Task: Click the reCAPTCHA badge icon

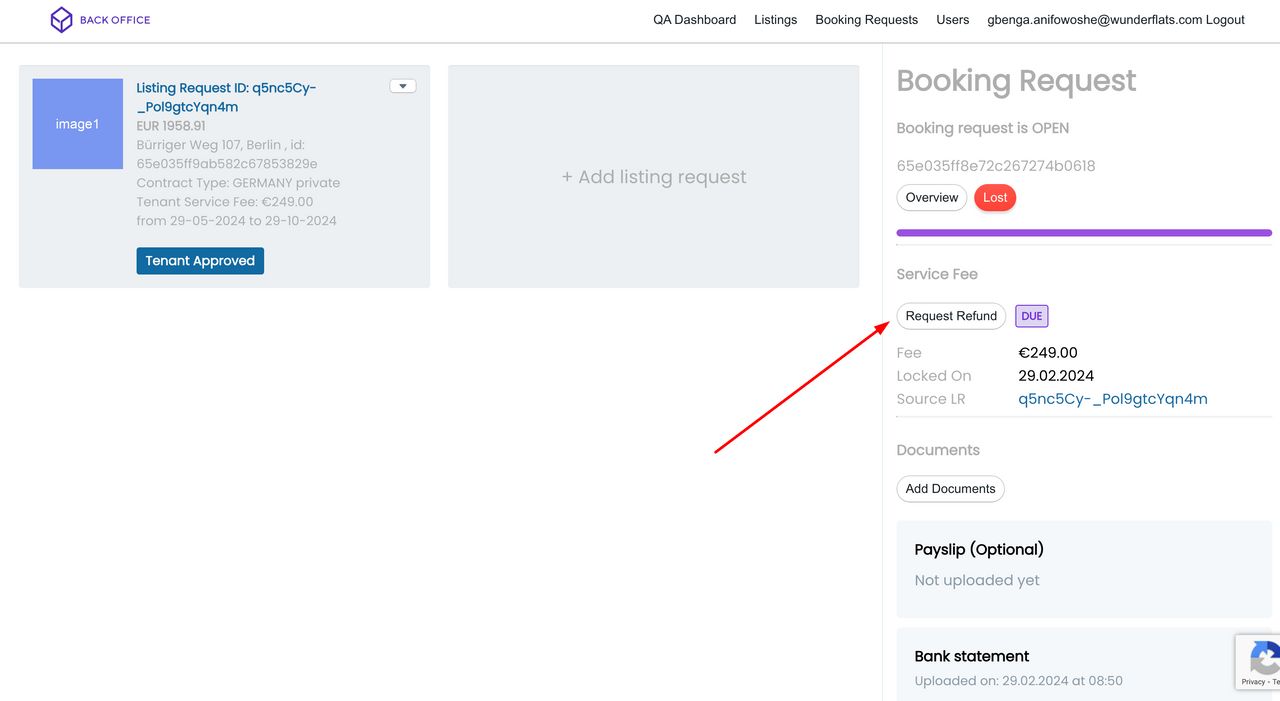Action: pyautogui.click(x=1263, y=659)
